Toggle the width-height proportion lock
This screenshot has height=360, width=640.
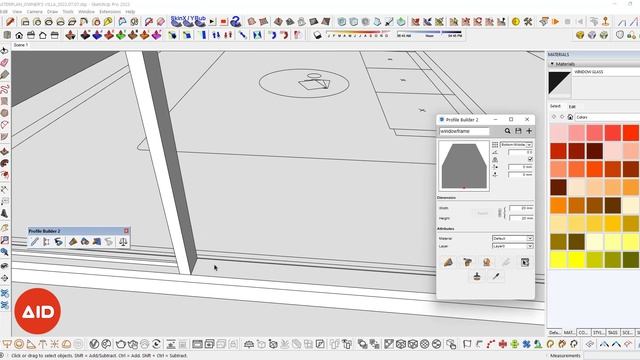[x=500, y=213]
